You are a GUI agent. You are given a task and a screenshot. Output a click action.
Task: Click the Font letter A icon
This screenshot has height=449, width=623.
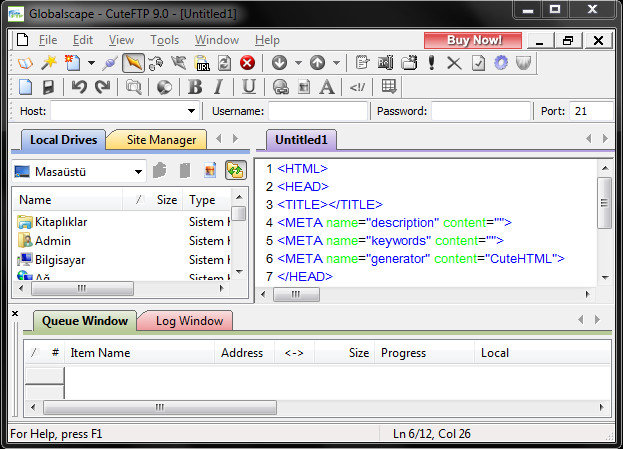point(327,87)
